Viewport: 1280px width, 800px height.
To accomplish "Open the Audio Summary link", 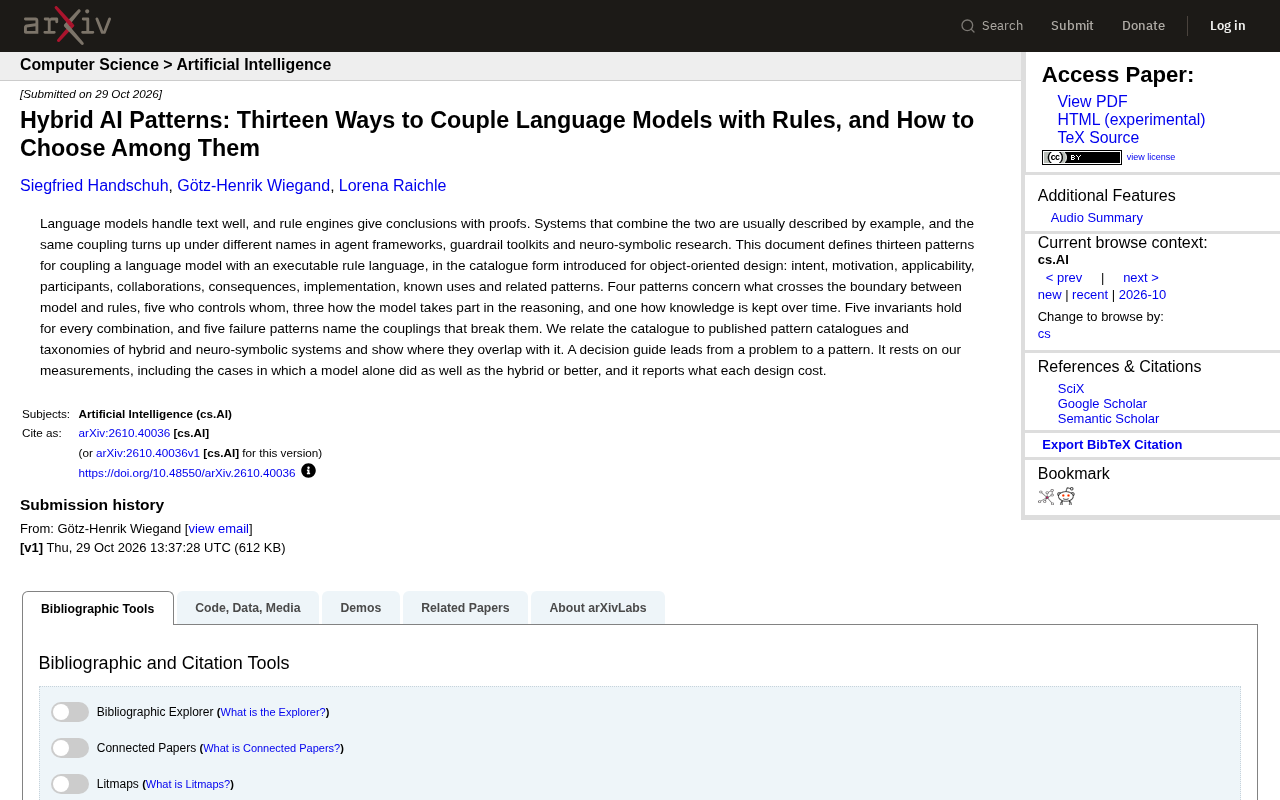I will [x=1096, y=218].
